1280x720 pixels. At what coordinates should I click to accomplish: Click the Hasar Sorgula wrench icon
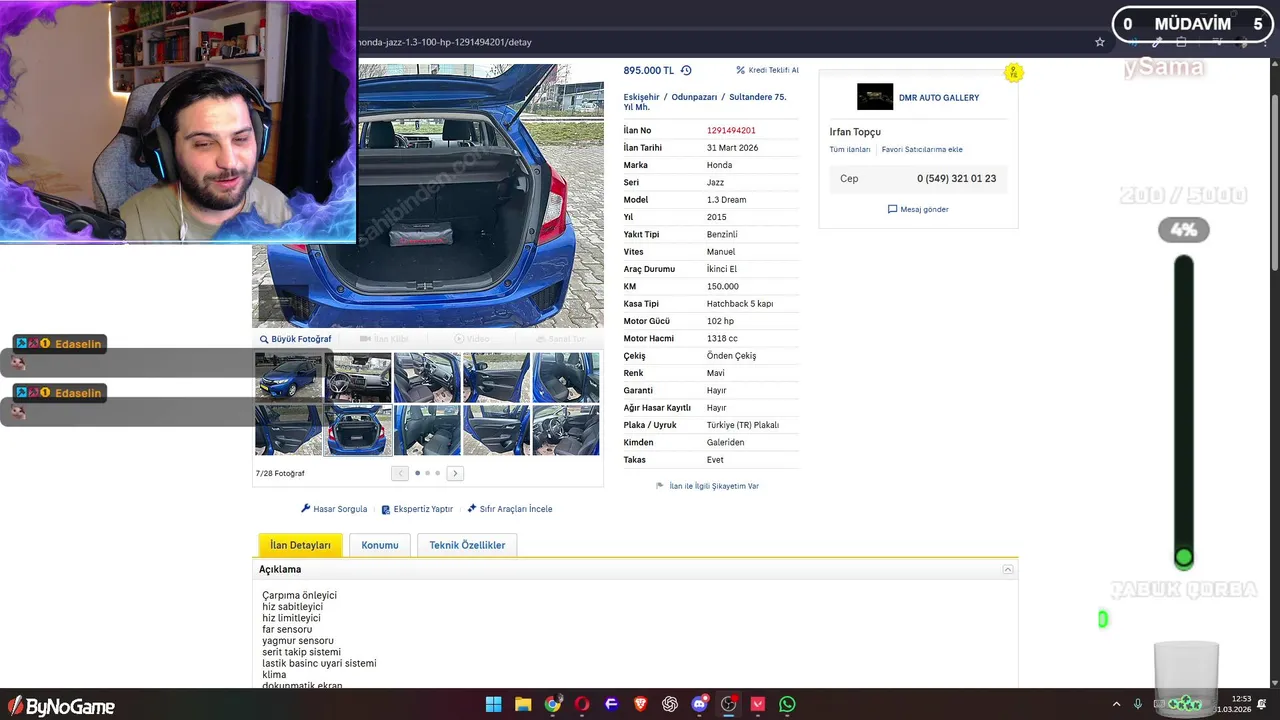tap(306, 509)
